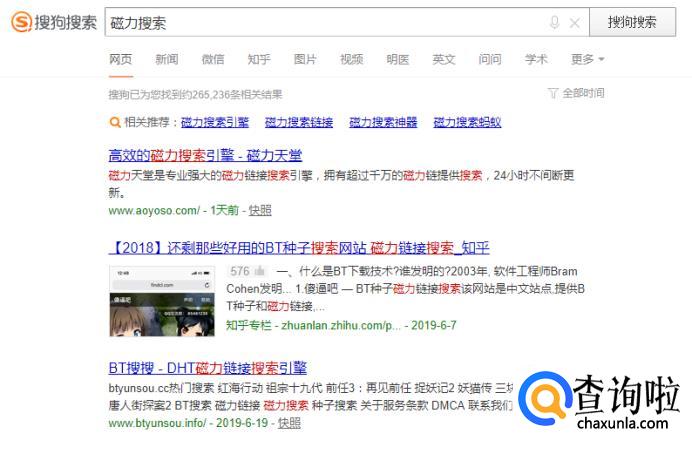The image size is (692, 454).
Task: Switch to the 视频 tab
Action: (351, 59)
